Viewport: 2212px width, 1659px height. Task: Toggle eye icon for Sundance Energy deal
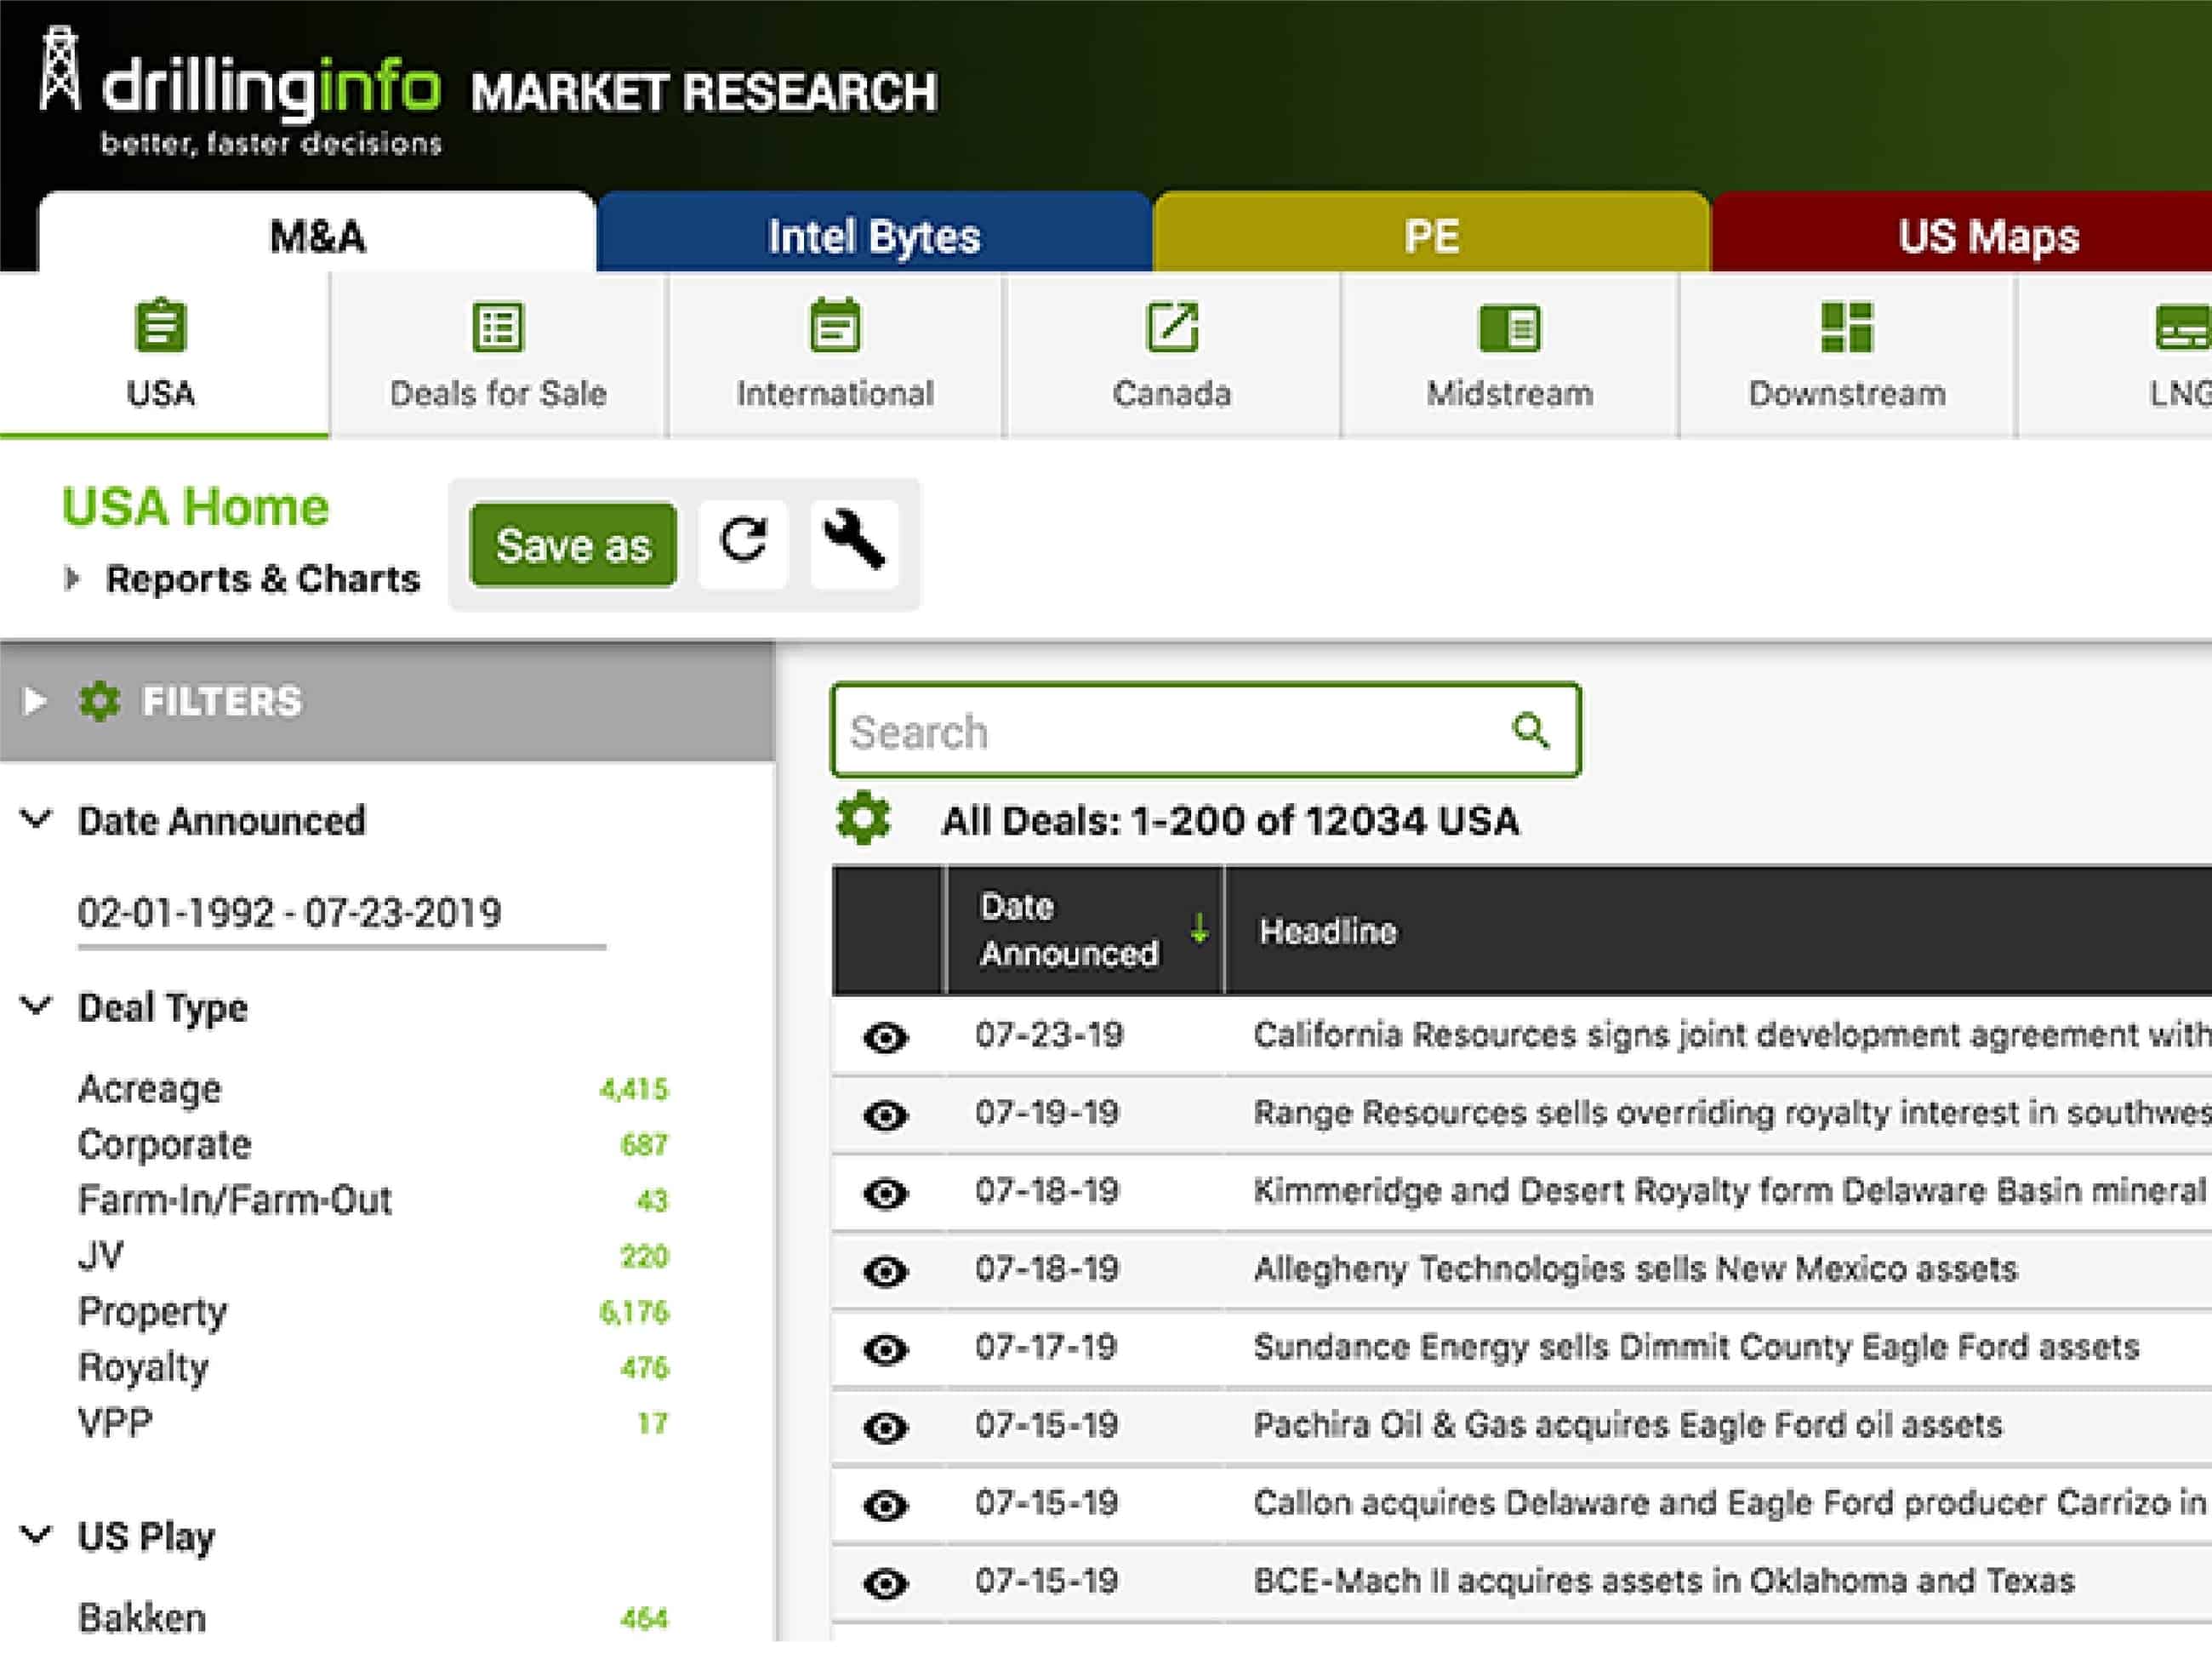tap(885, 1350)
